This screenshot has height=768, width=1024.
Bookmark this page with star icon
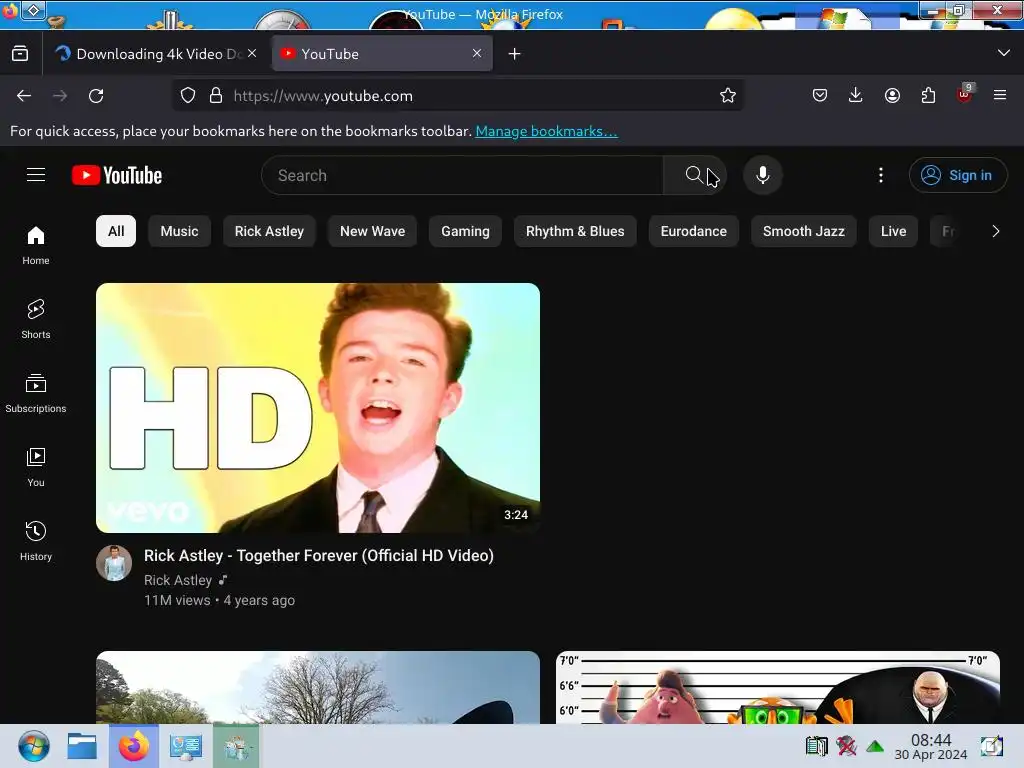pyautogui.click(x=728, y=95)
